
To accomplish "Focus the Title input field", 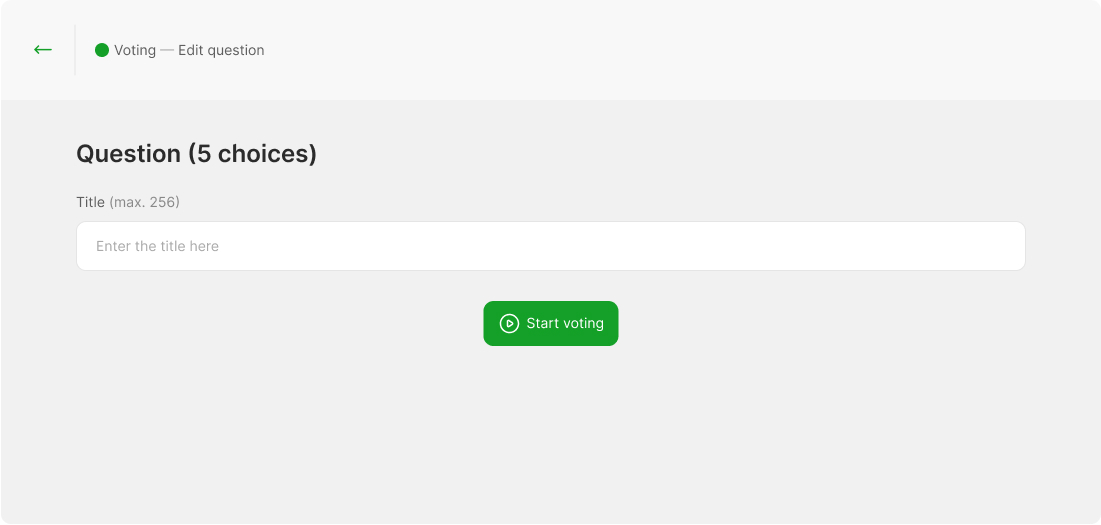I will [x=550, y=246].
